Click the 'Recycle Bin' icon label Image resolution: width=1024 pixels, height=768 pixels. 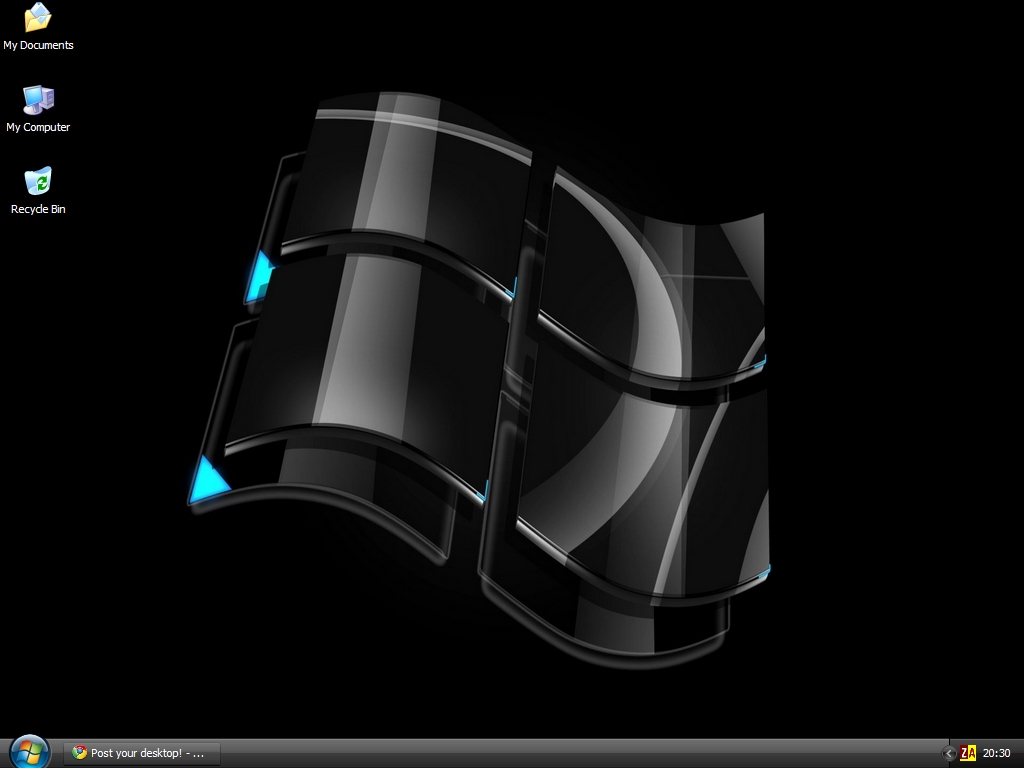(38, 209)
